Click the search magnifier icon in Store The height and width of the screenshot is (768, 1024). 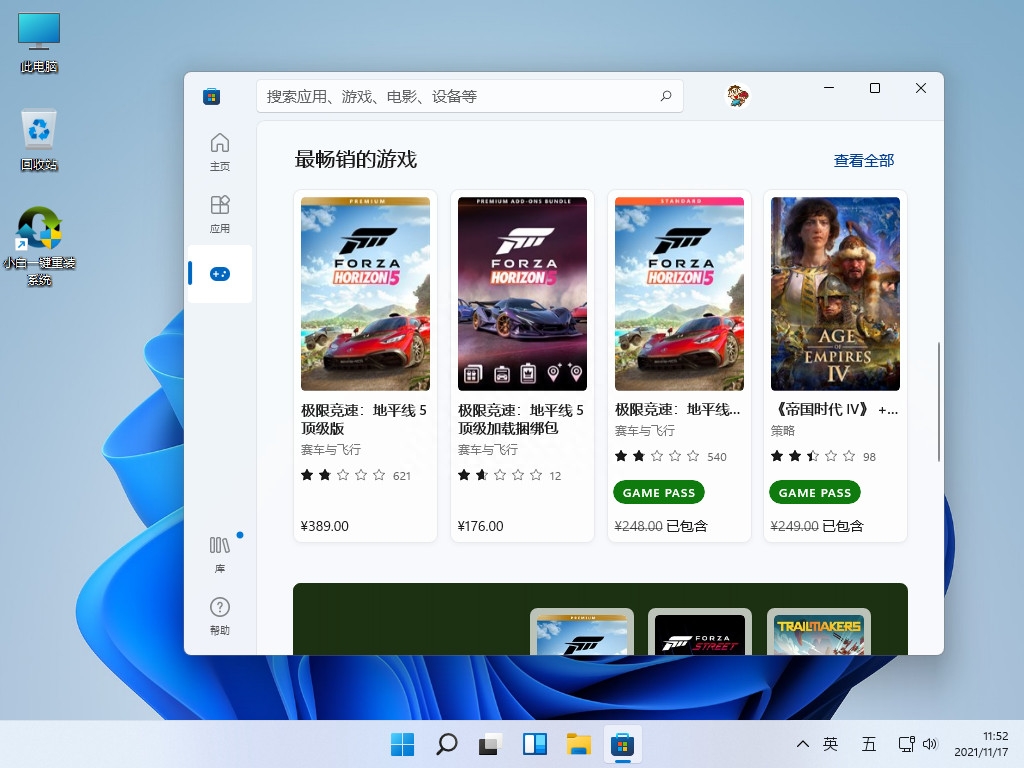(666, 97)
